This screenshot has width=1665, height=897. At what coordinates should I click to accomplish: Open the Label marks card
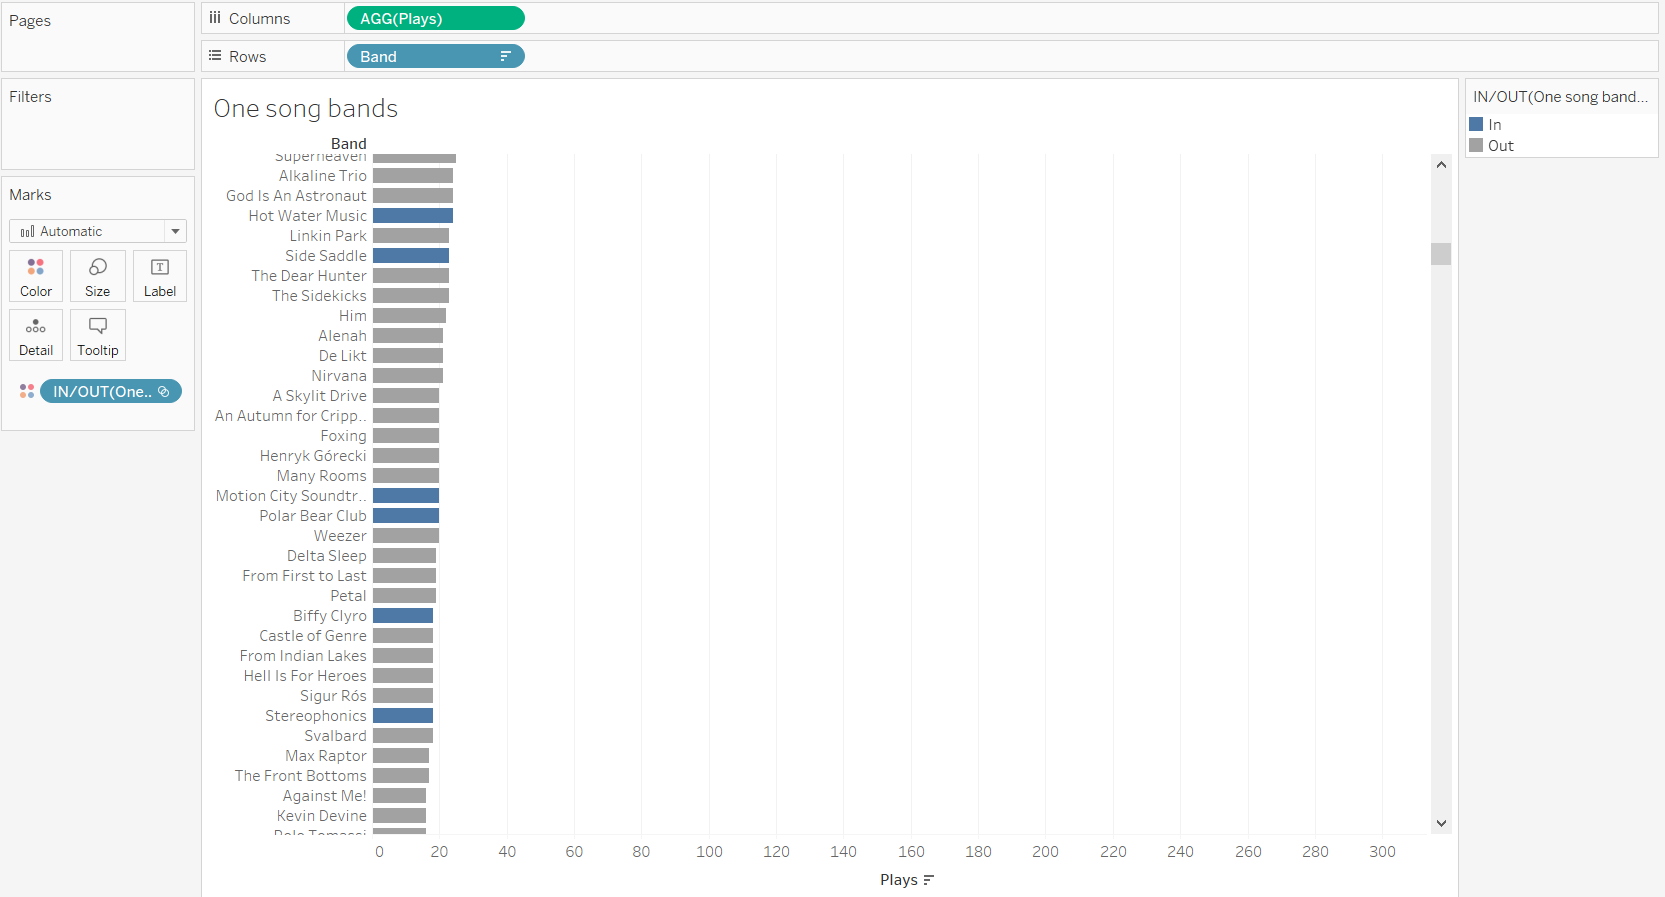160,276
